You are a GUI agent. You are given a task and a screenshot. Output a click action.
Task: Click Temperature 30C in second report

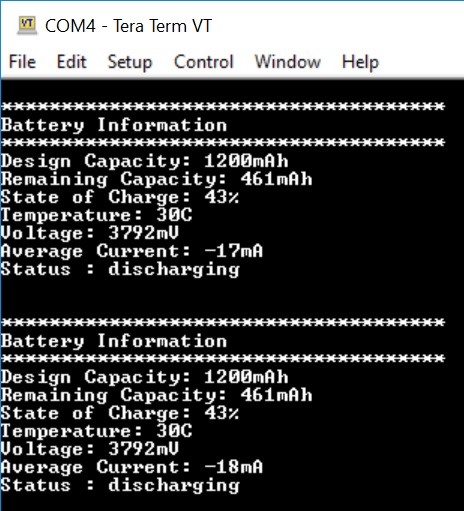pyautogui.click(x=96, y=431)
